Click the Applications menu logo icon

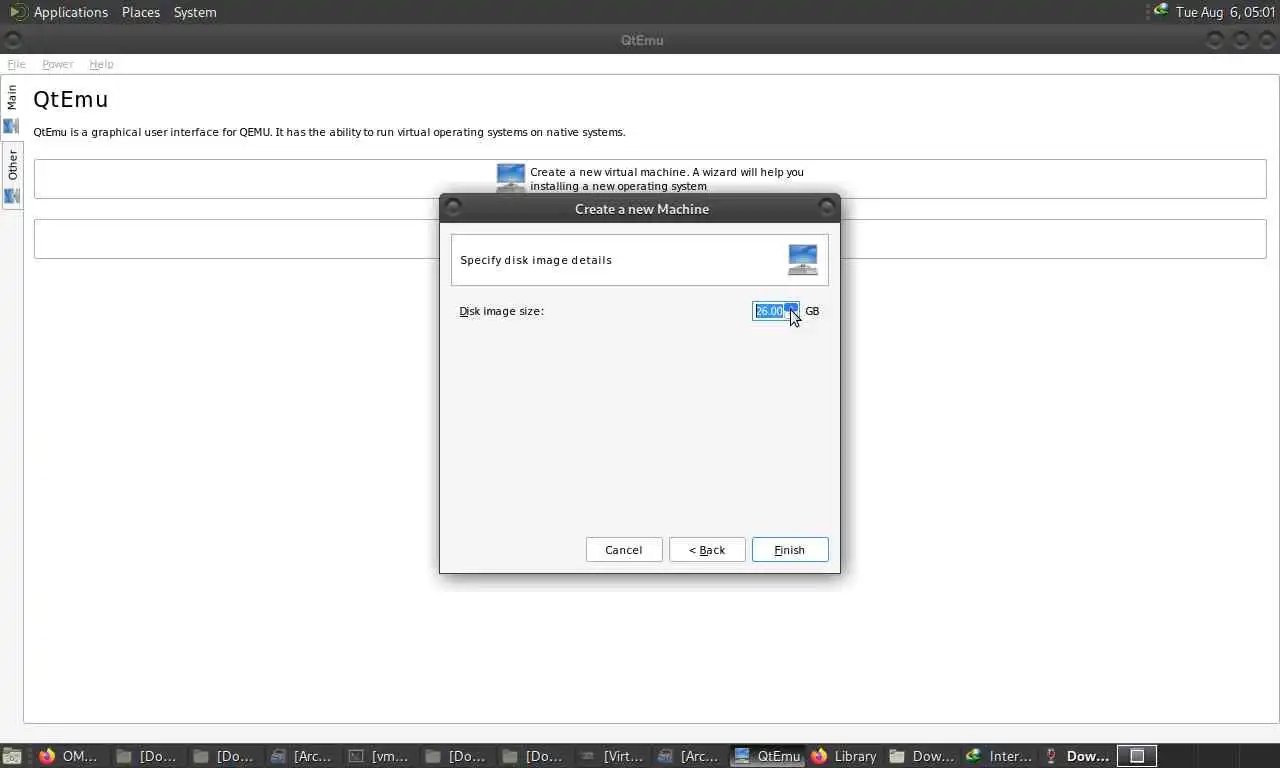18,12
